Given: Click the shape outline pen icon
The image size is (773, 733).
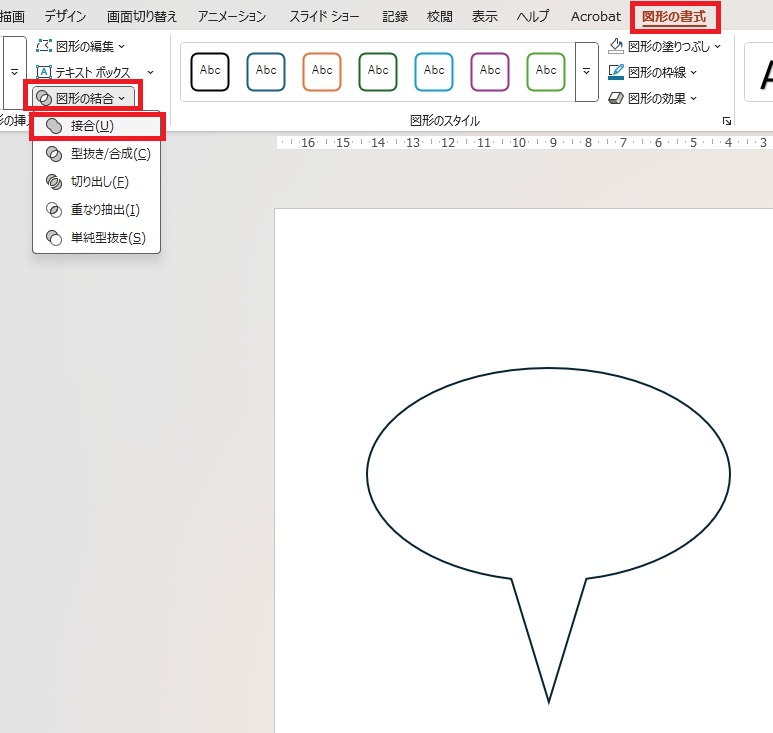Looking at the screenshot, I should [616, 72].
